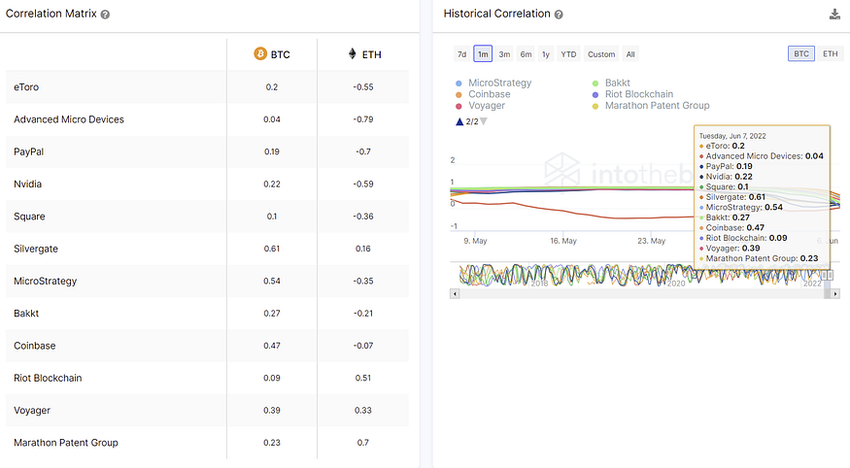Screen dimensions: 850x468
Task: Click the Historical Correlation heading
Action: point(497,14)
